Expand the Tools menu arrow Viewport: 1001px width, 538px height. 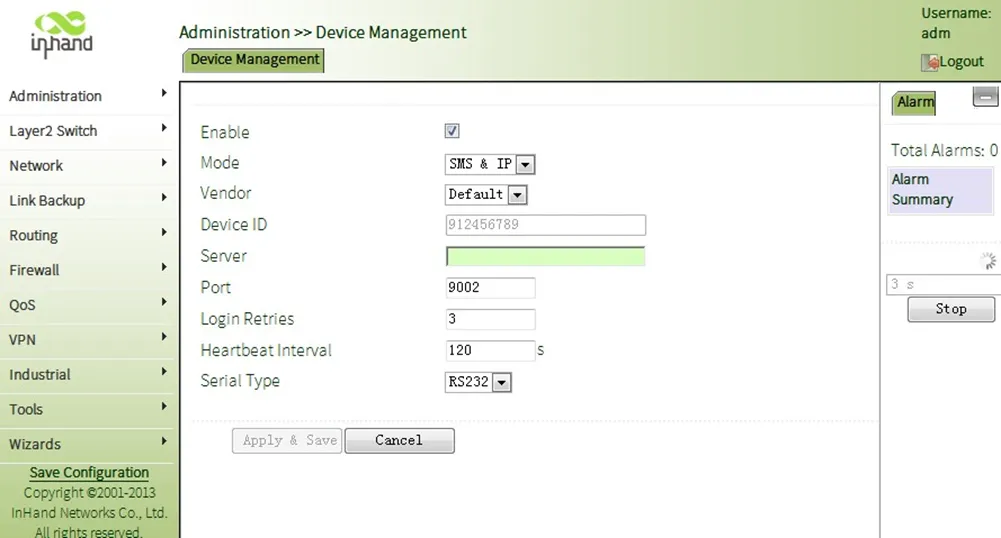[x=164, y=407]
